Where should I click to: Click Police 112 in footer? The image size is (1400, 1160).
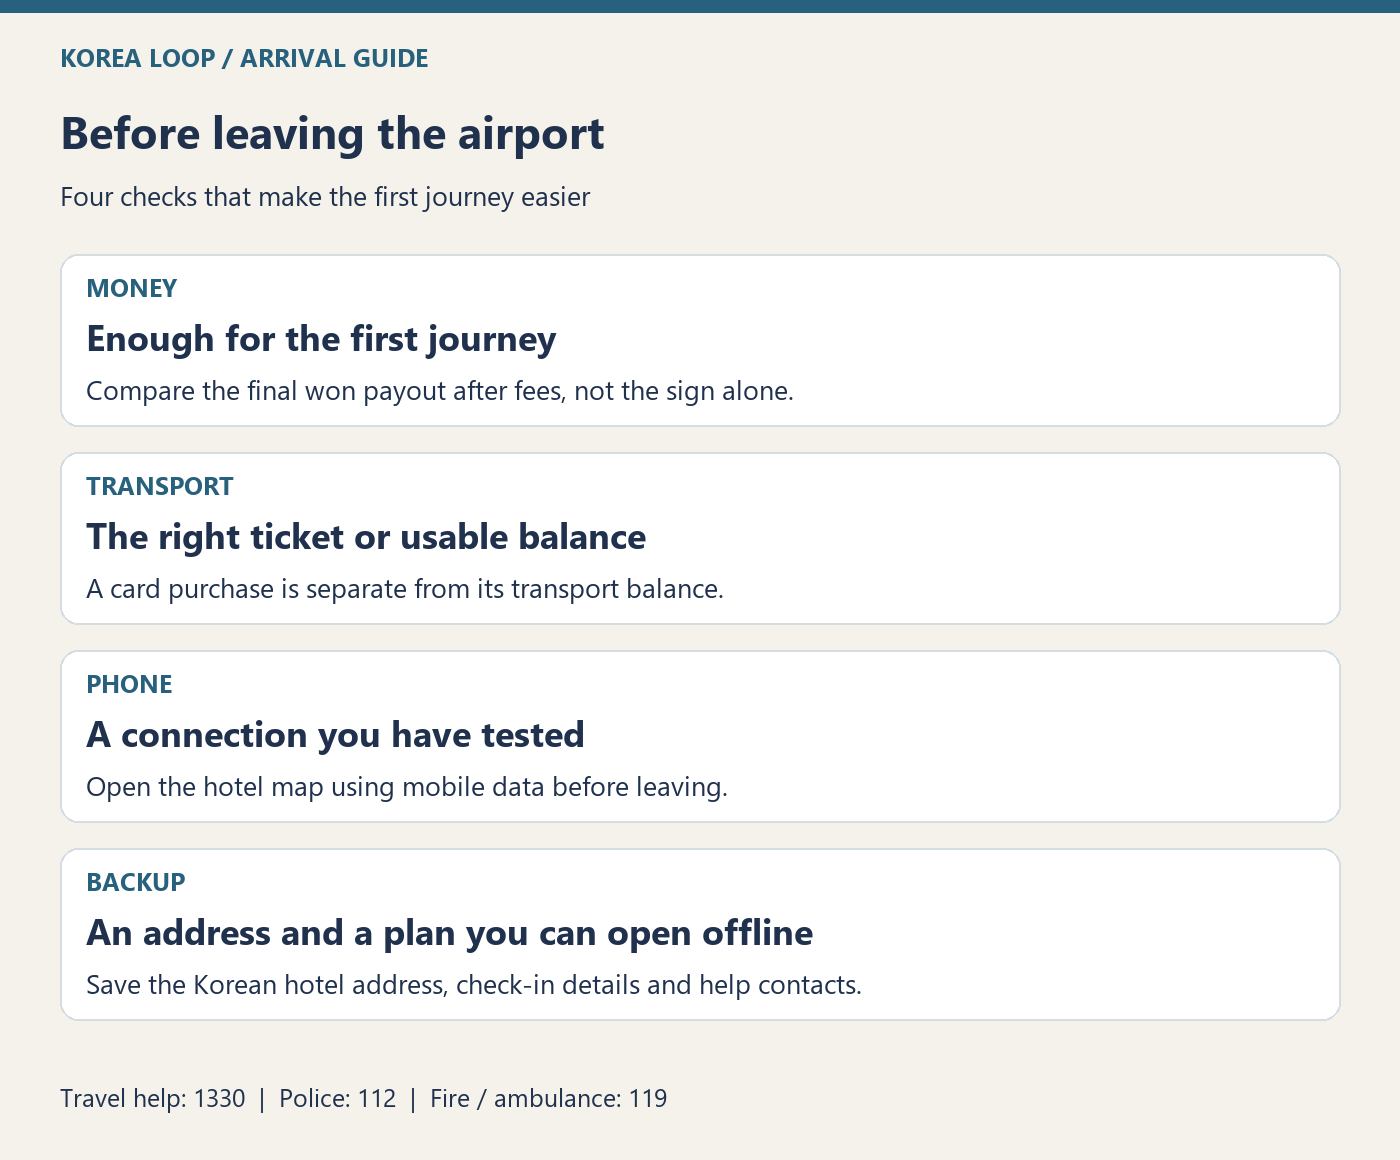(x=338, y=1099)
